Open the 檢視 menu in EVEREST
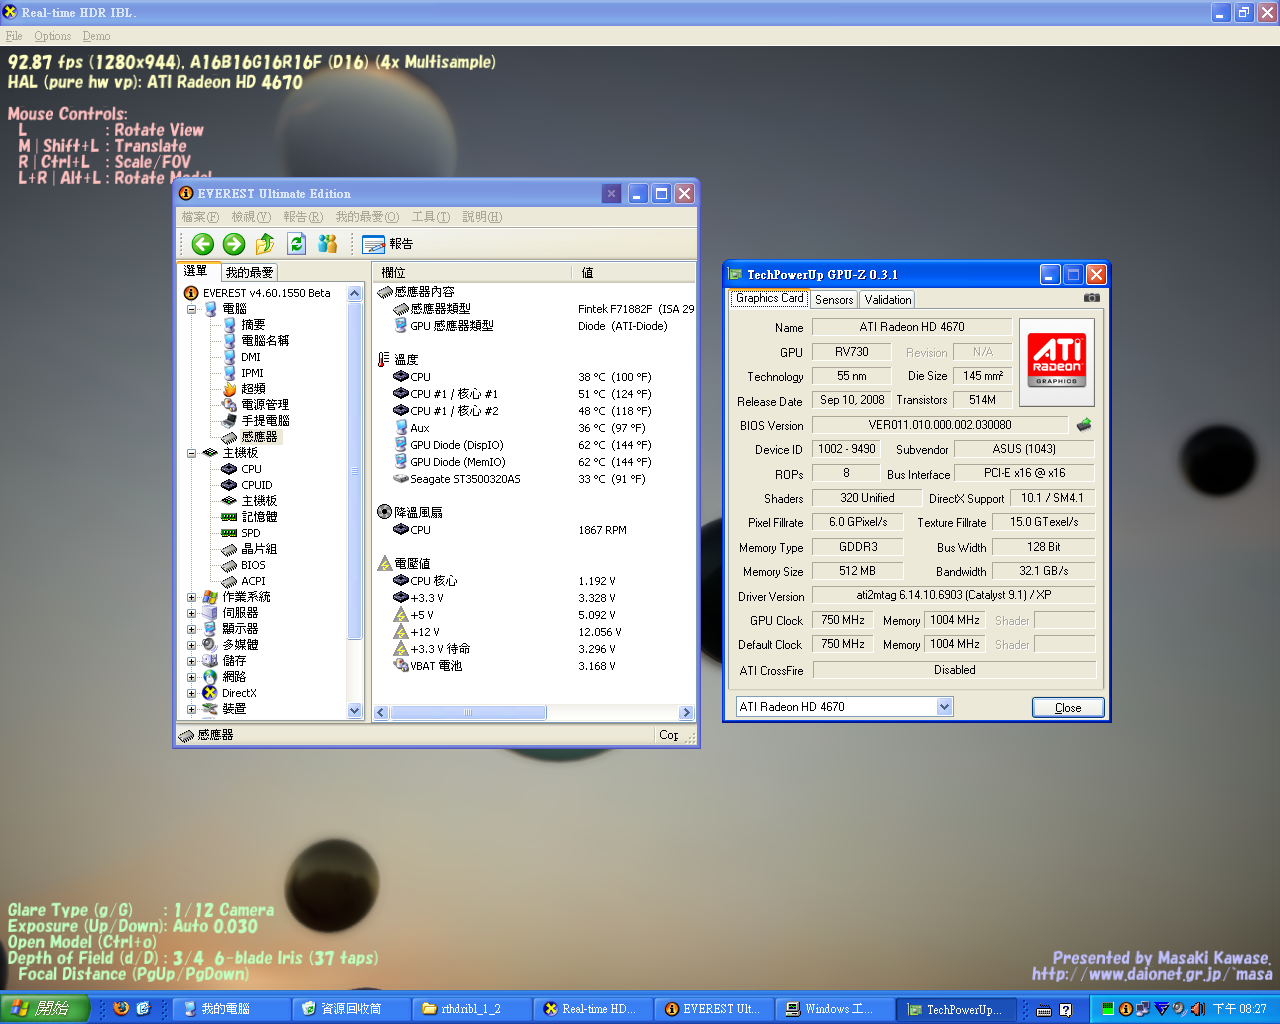 click(x=251, y=217)
